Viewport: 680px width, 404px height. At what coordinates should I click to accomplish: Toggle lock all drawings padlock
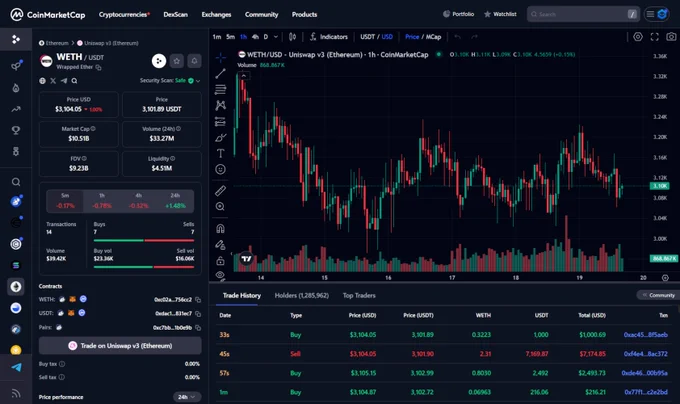coord(220,261)
